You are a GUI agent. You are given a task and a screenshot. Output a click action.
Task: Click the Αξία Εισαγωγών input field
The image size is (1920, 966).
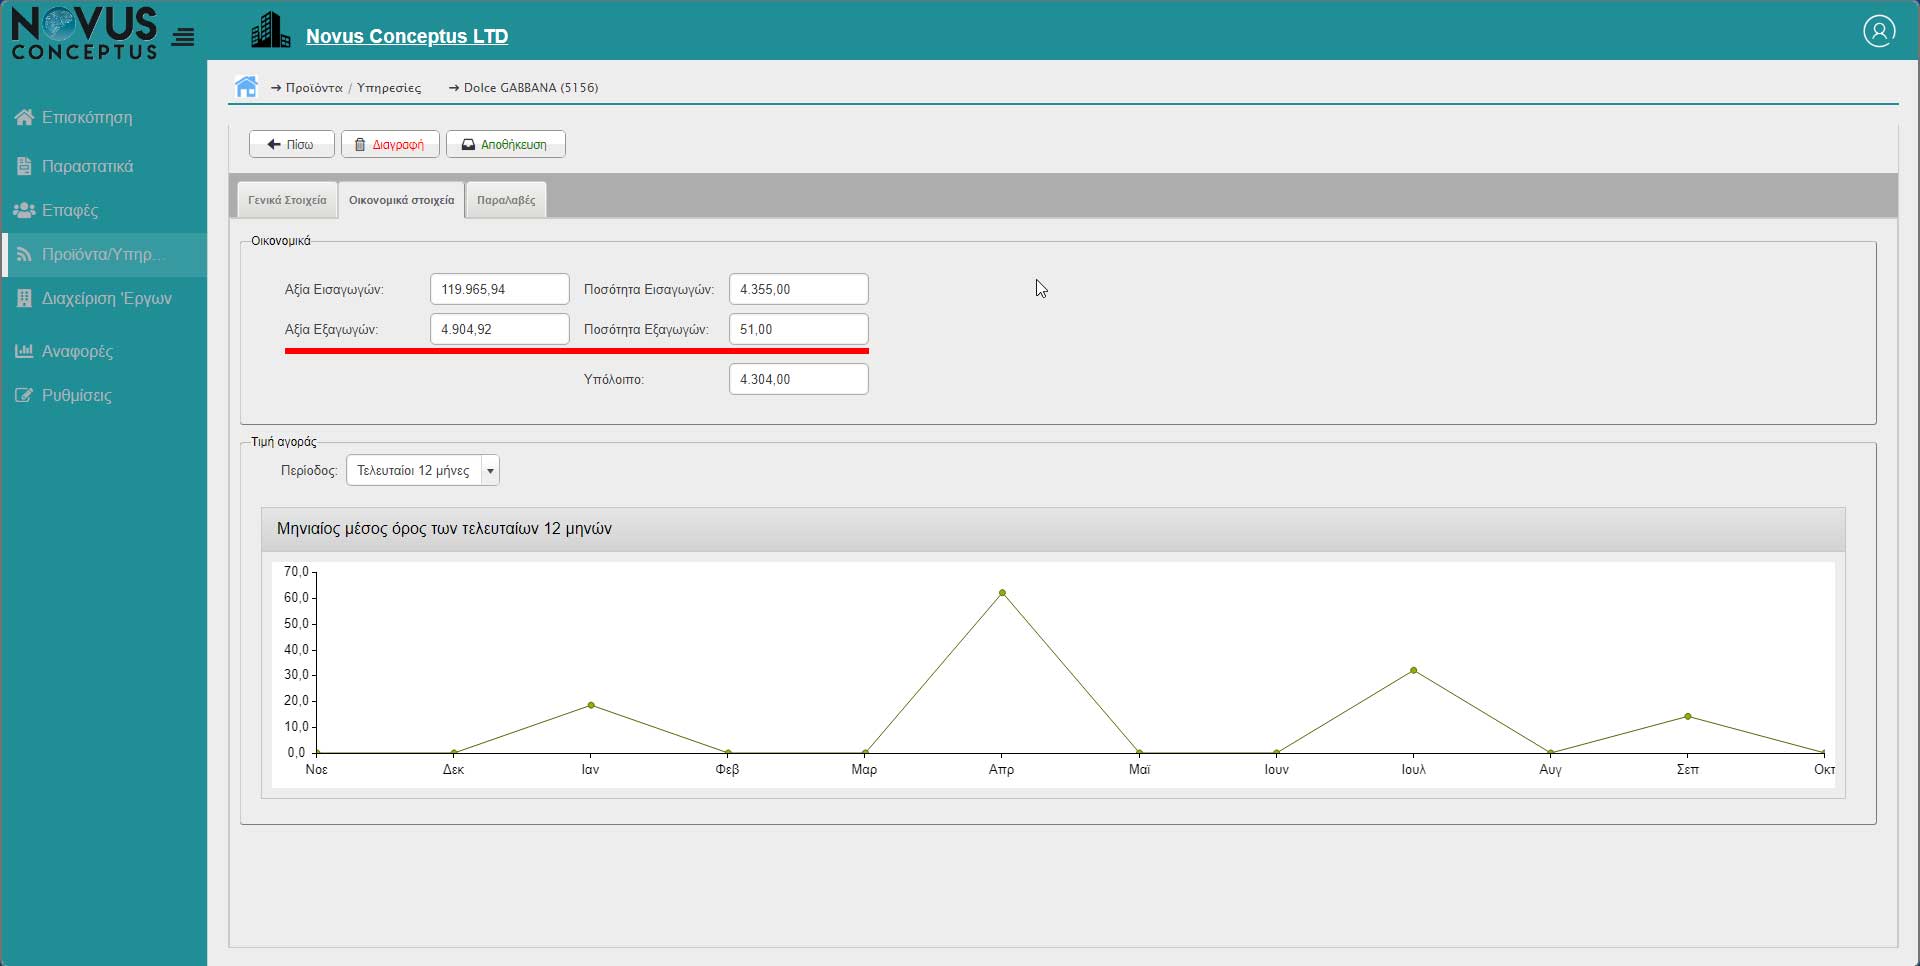click(499, 290)
